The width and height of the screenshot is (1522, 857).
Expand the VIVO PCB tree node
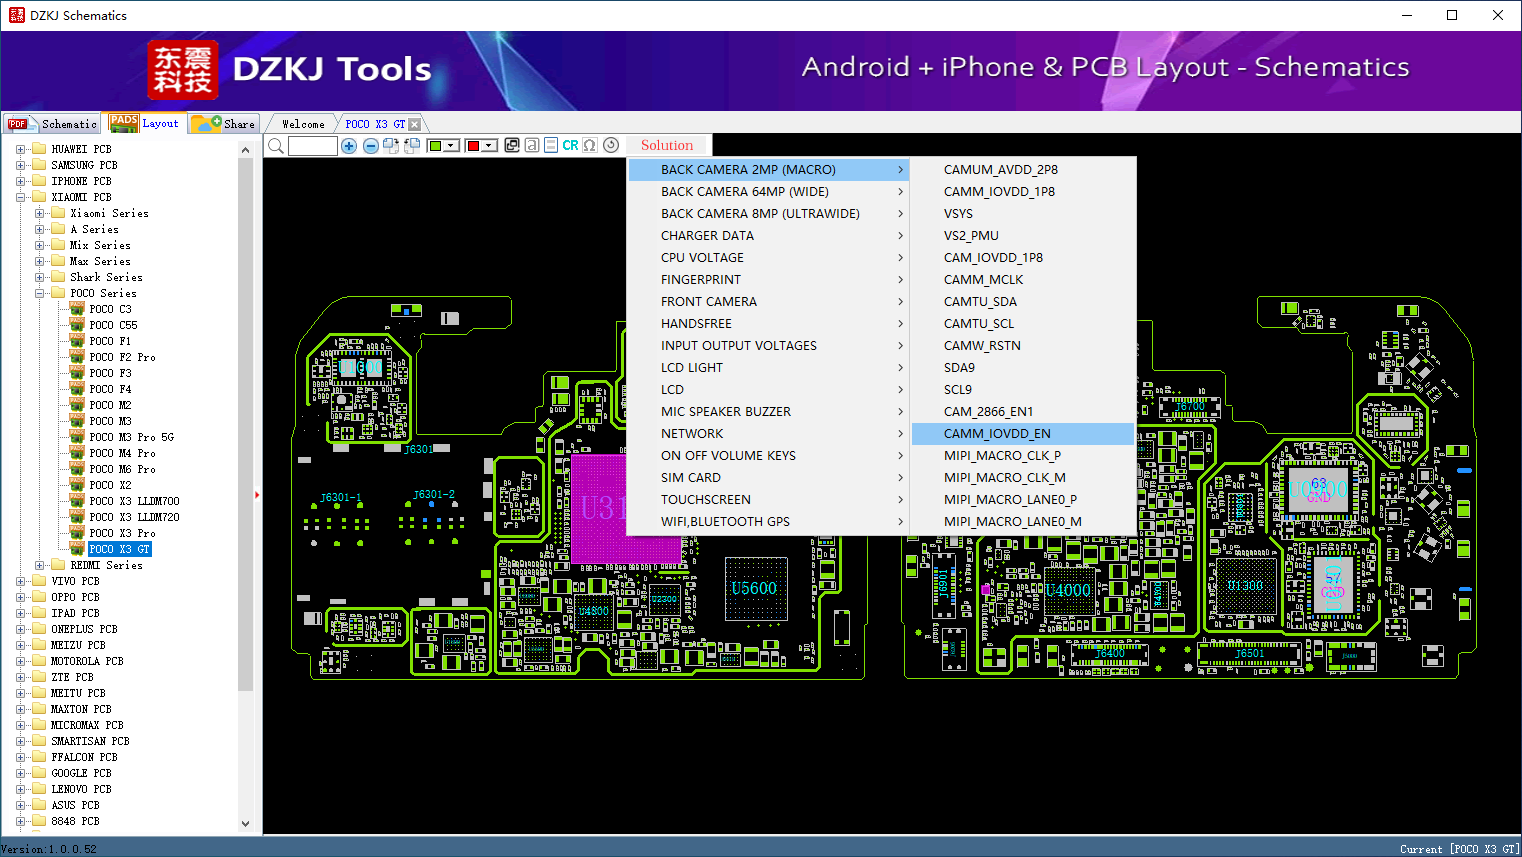[x=20, y=581]
